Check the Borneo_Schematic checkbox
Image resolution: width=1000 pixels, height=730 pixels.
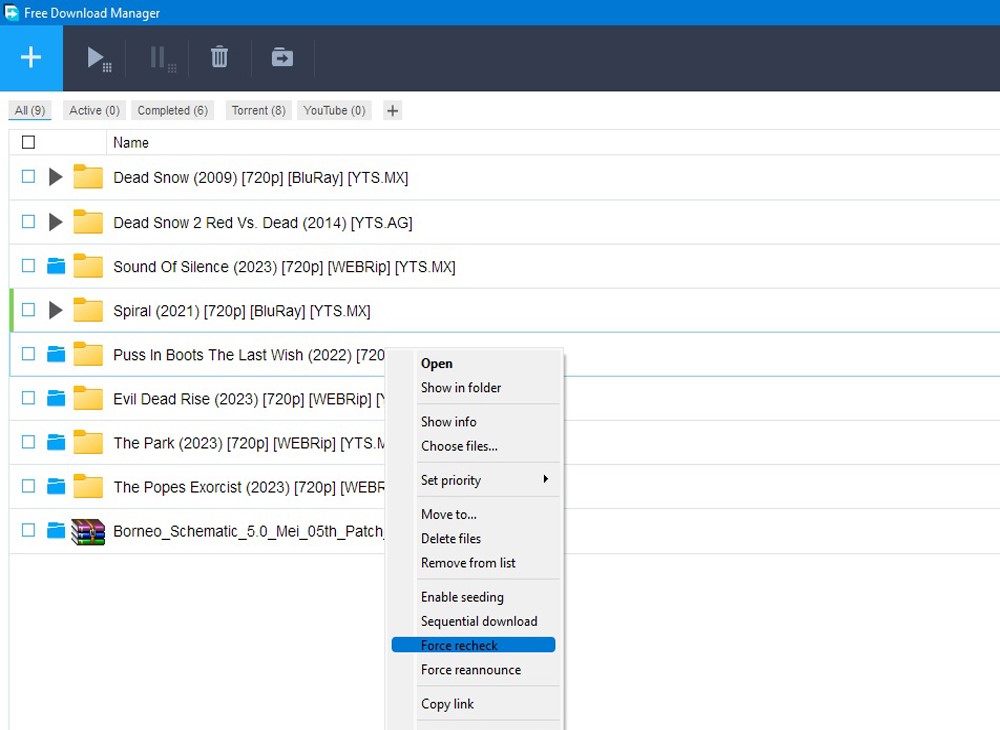[x=28, y=530]
